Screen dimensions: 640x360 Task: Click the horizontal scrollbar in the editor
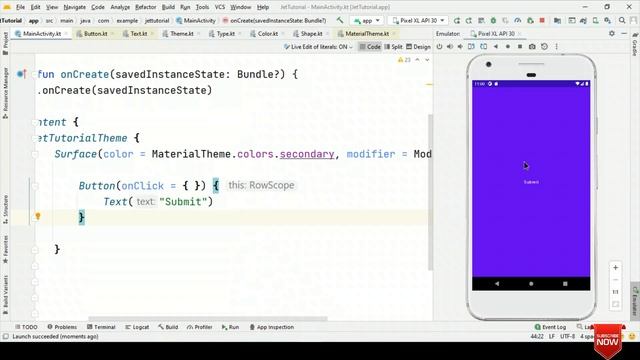[208, 319]
